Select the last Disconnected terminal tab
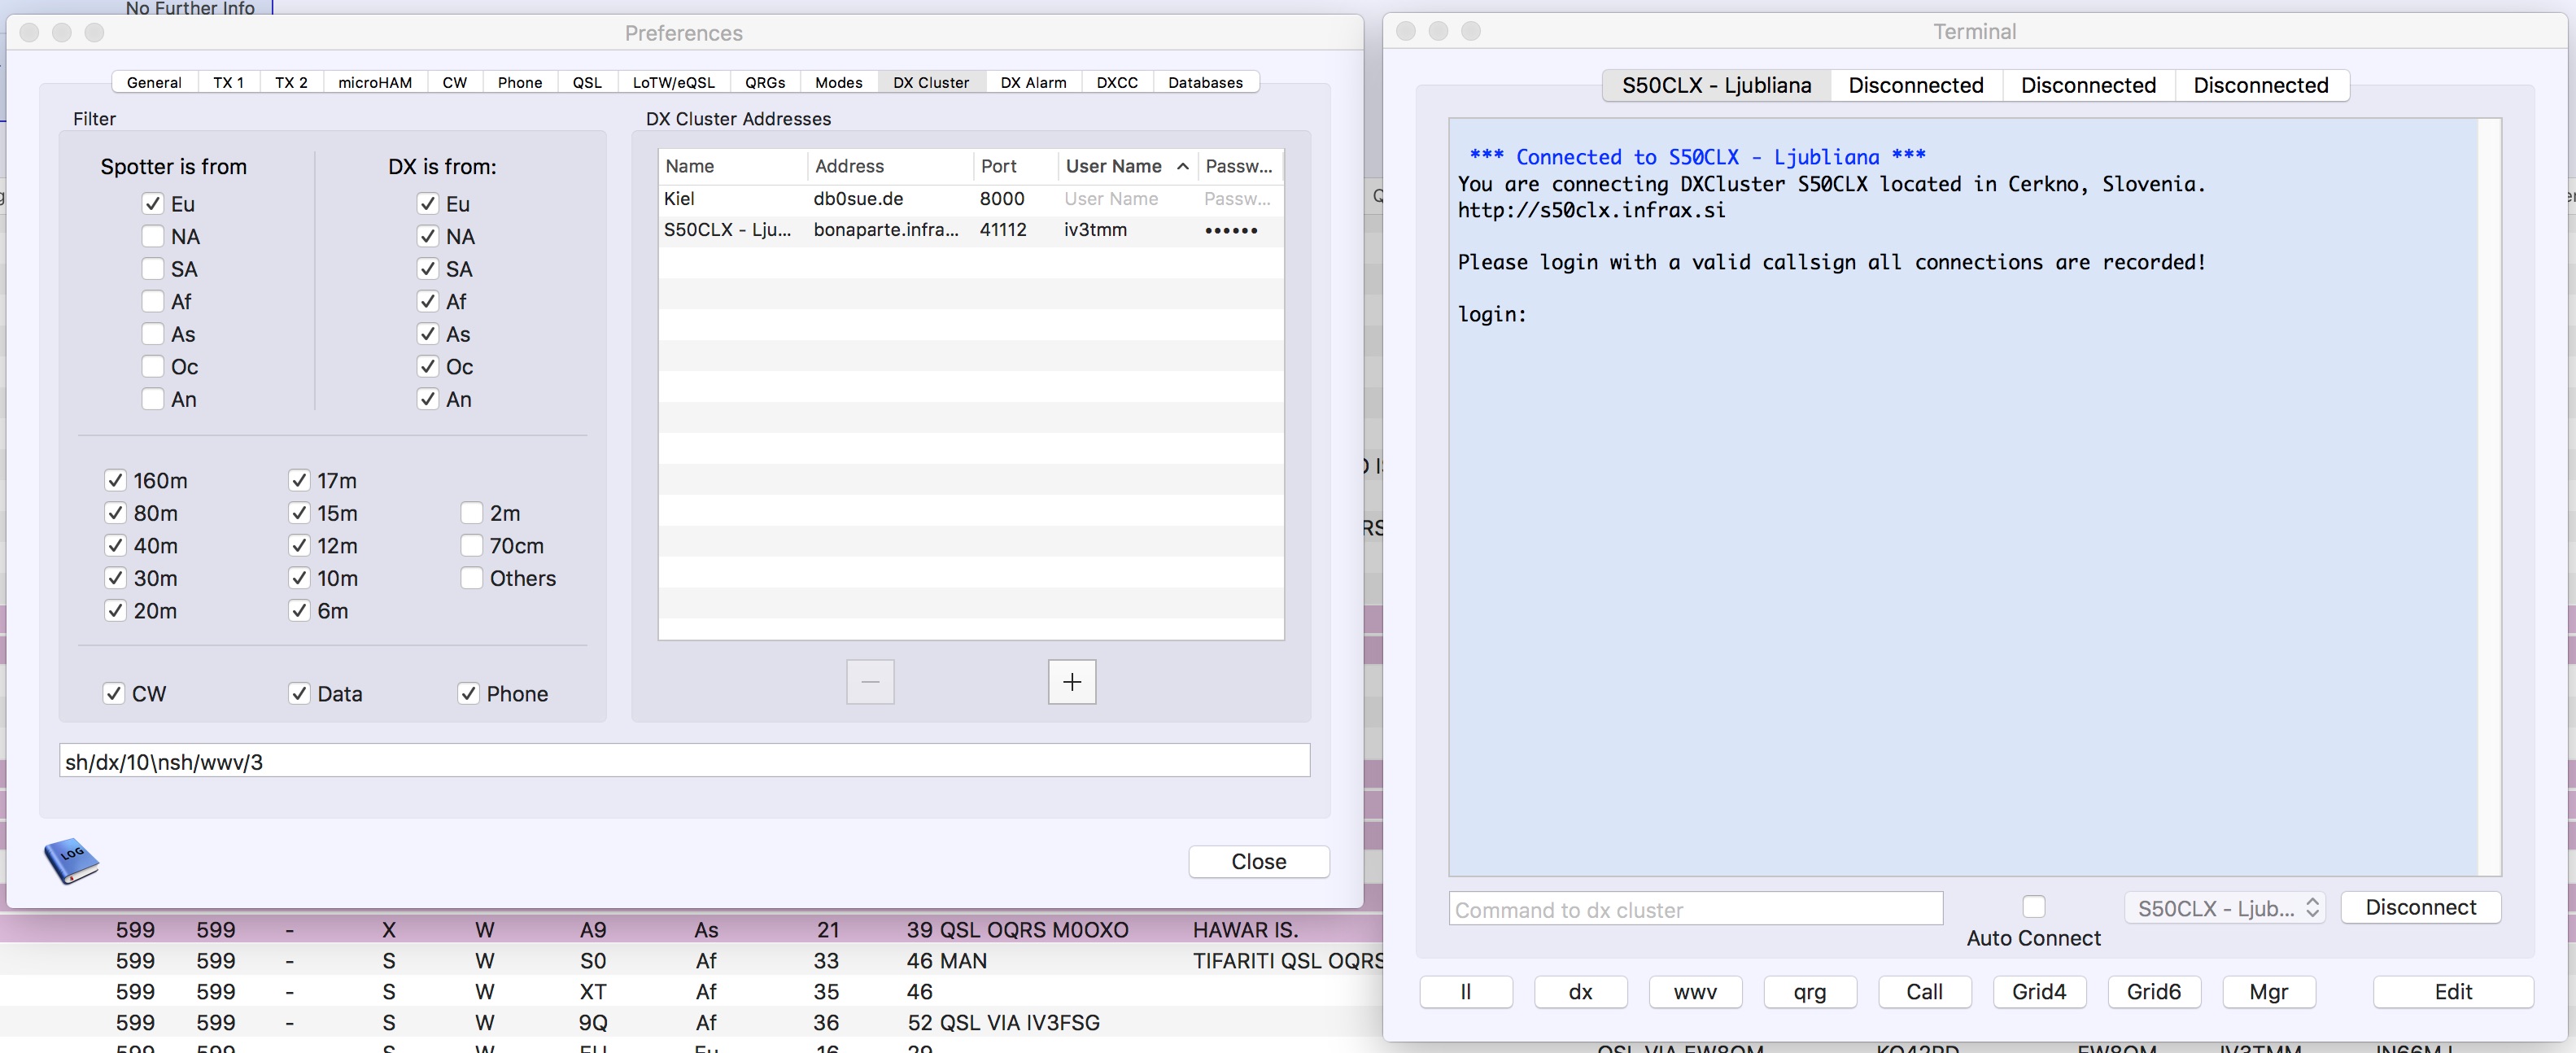2576x1053 pixels. coord(2261,85)
